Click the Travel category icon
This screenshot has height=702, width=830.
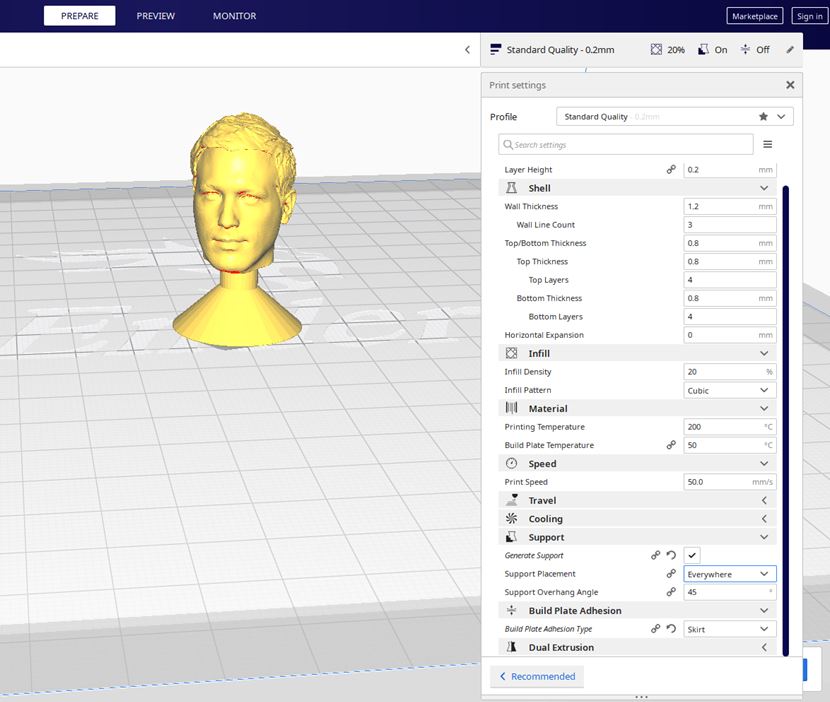[x=511, y=500]
